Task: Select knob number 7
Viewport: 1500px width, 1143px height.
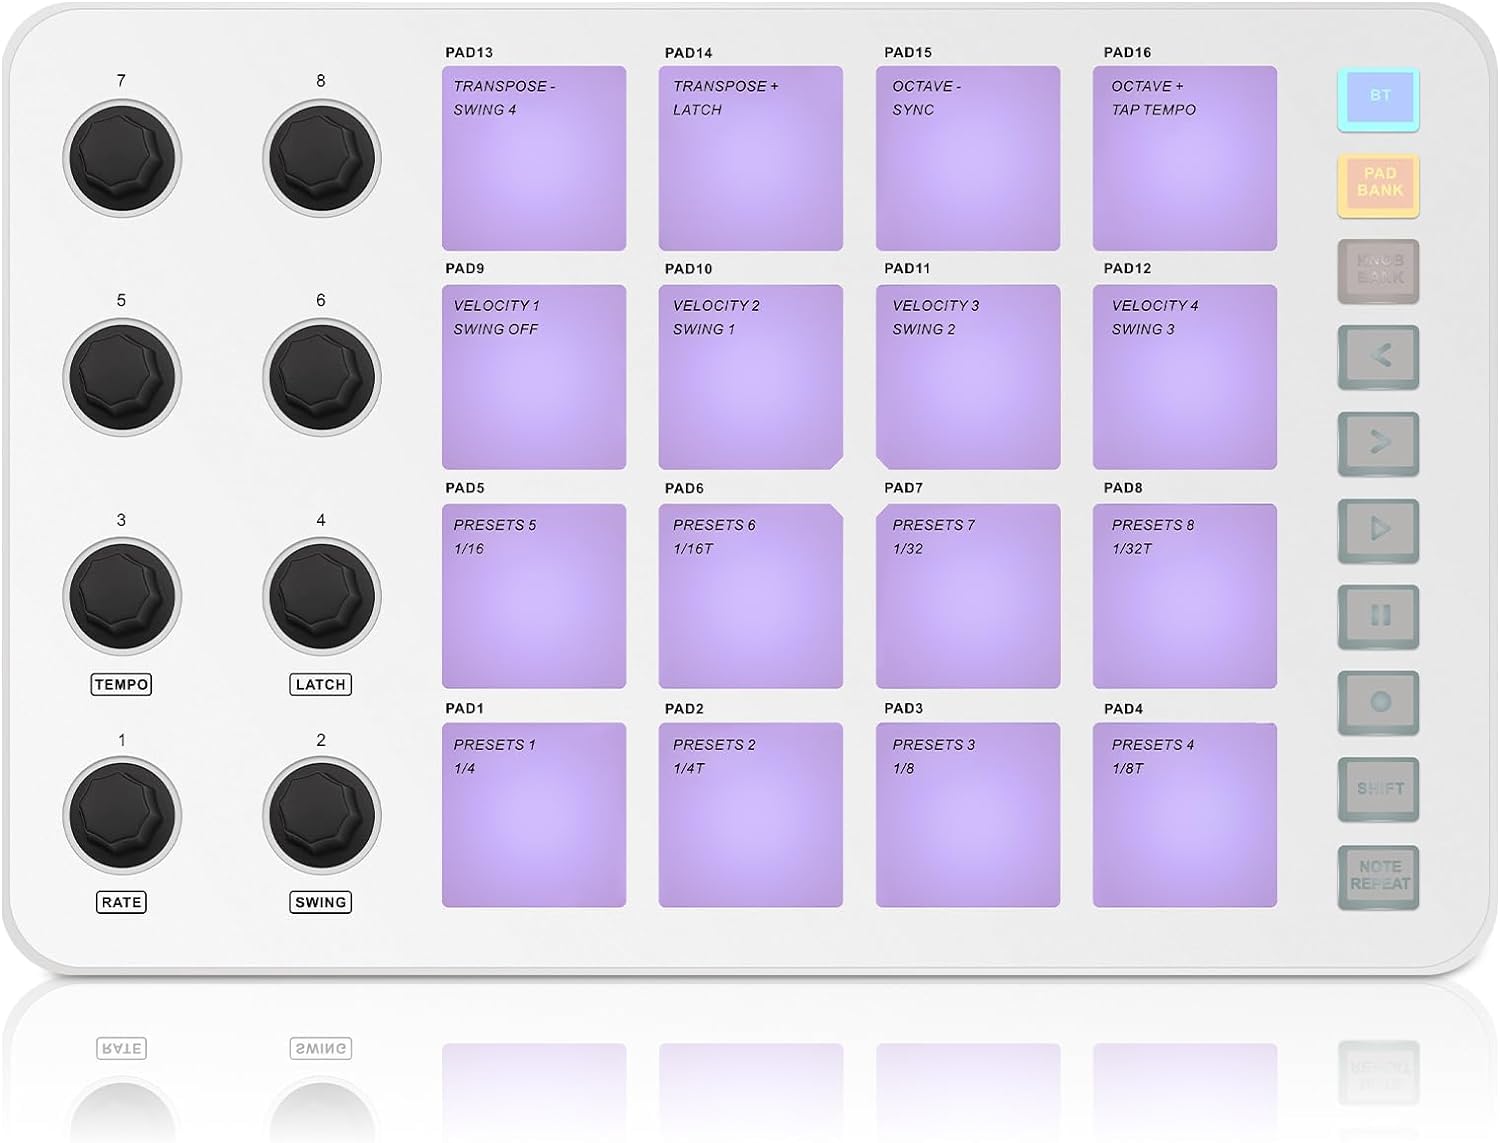Action: point(122,158)
